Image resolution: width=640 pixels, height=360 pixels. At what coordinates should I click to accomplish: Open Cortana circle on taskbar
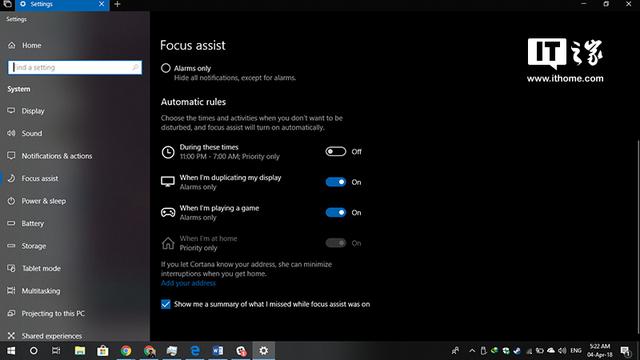(x=33, y=351)
